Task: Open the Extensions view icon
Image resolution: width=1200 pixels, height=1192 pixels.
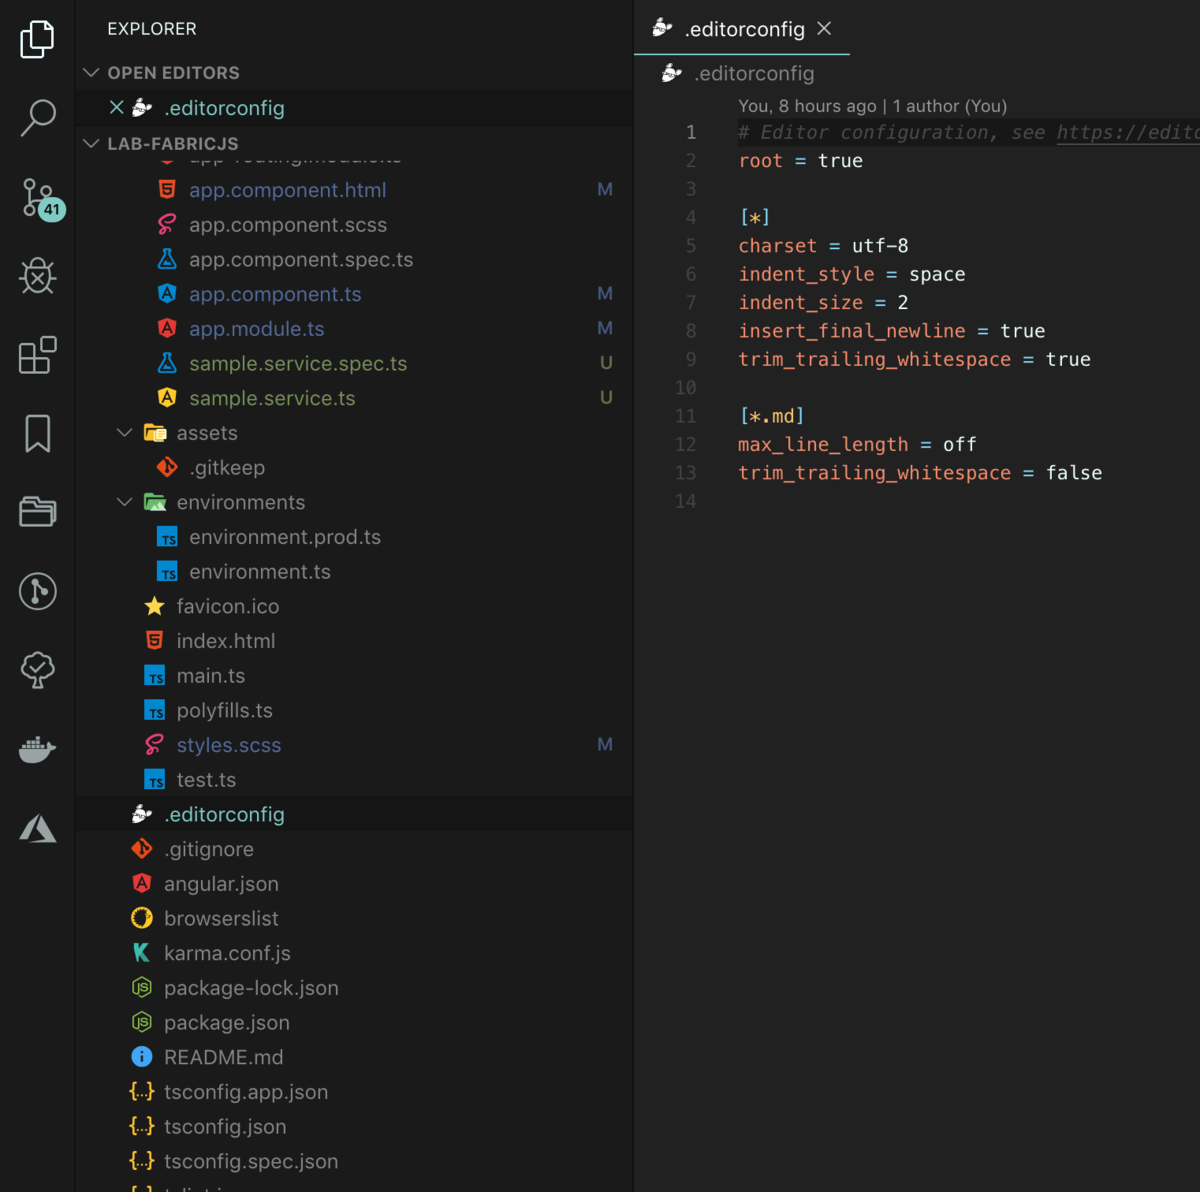Action: 38,355
